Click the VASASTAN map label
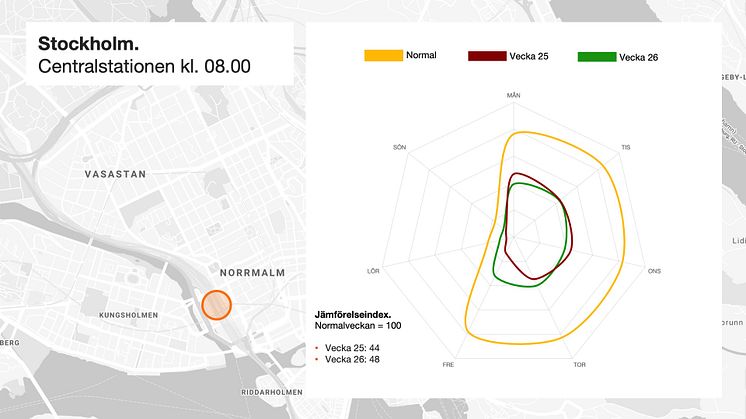This screenshot has height=419, width=746. click(x=116, y=175)
